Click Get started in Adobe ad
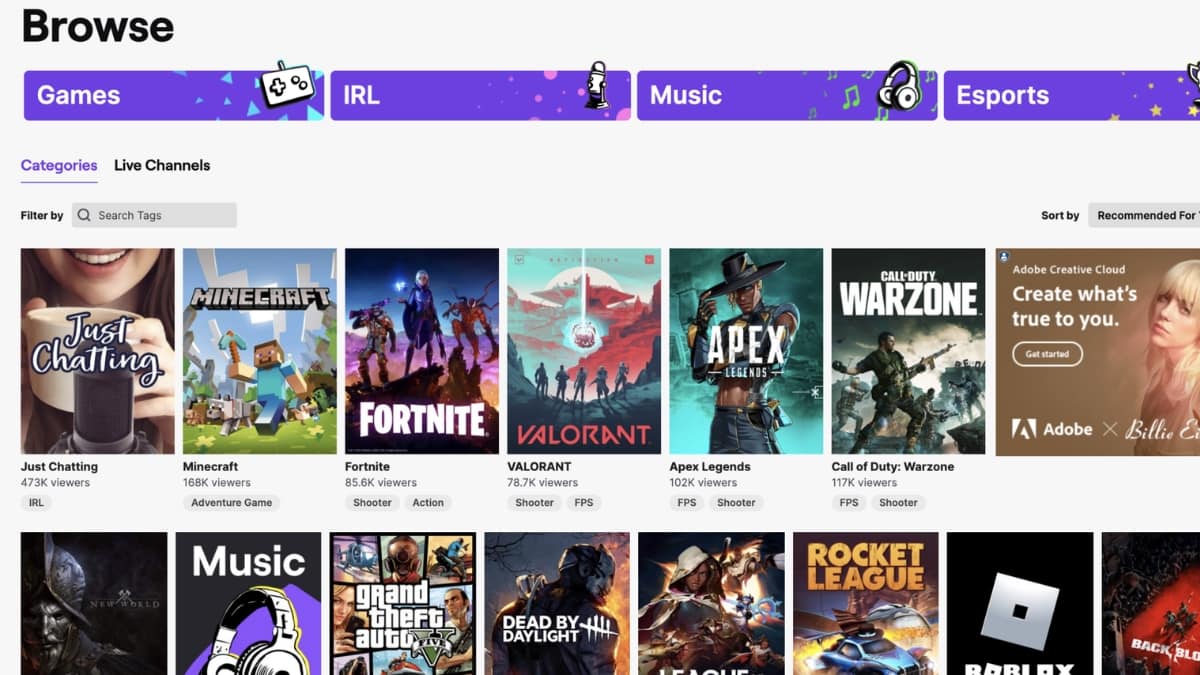1200x675 pixels. point(1047,354)
